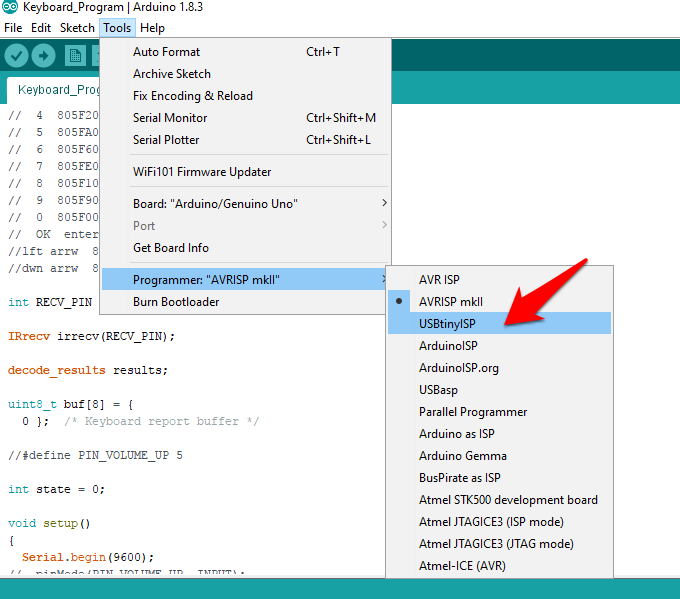Click the '//dwn arrw' comment line
The image size is (680, 599).
click(x=53, y=268)
